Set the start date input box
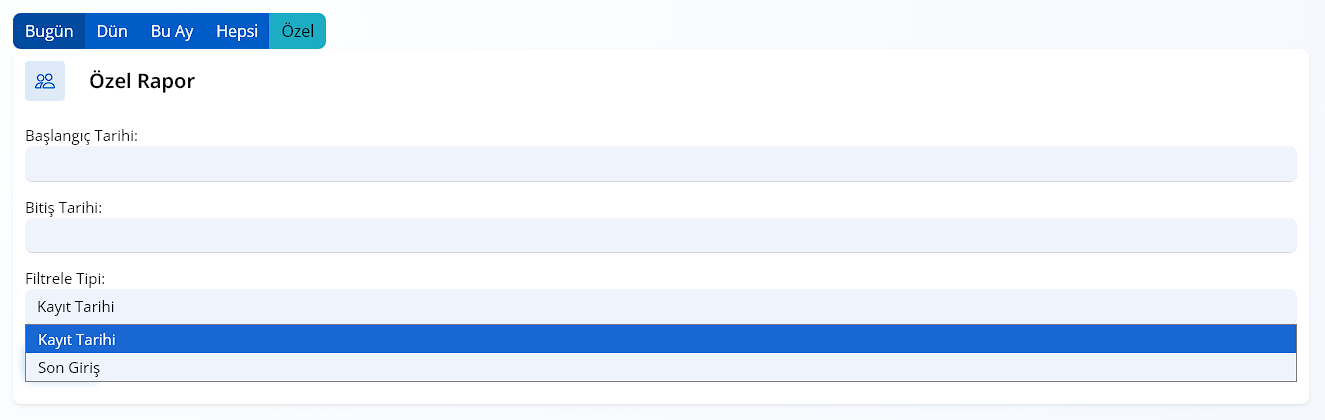 click(x=660, y=164)
